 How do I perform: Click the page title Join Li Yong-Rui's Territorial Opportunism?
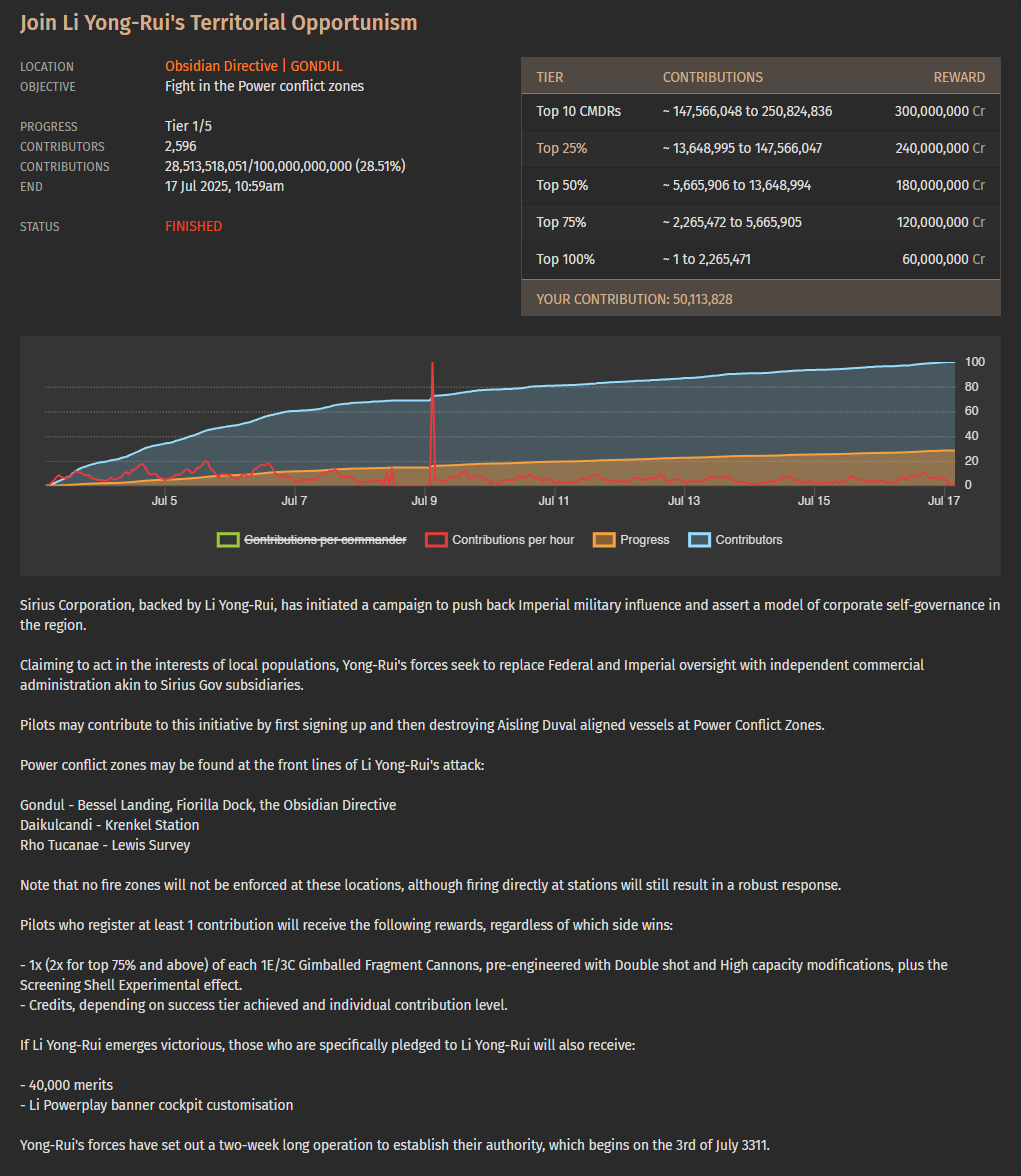point(218,22)
